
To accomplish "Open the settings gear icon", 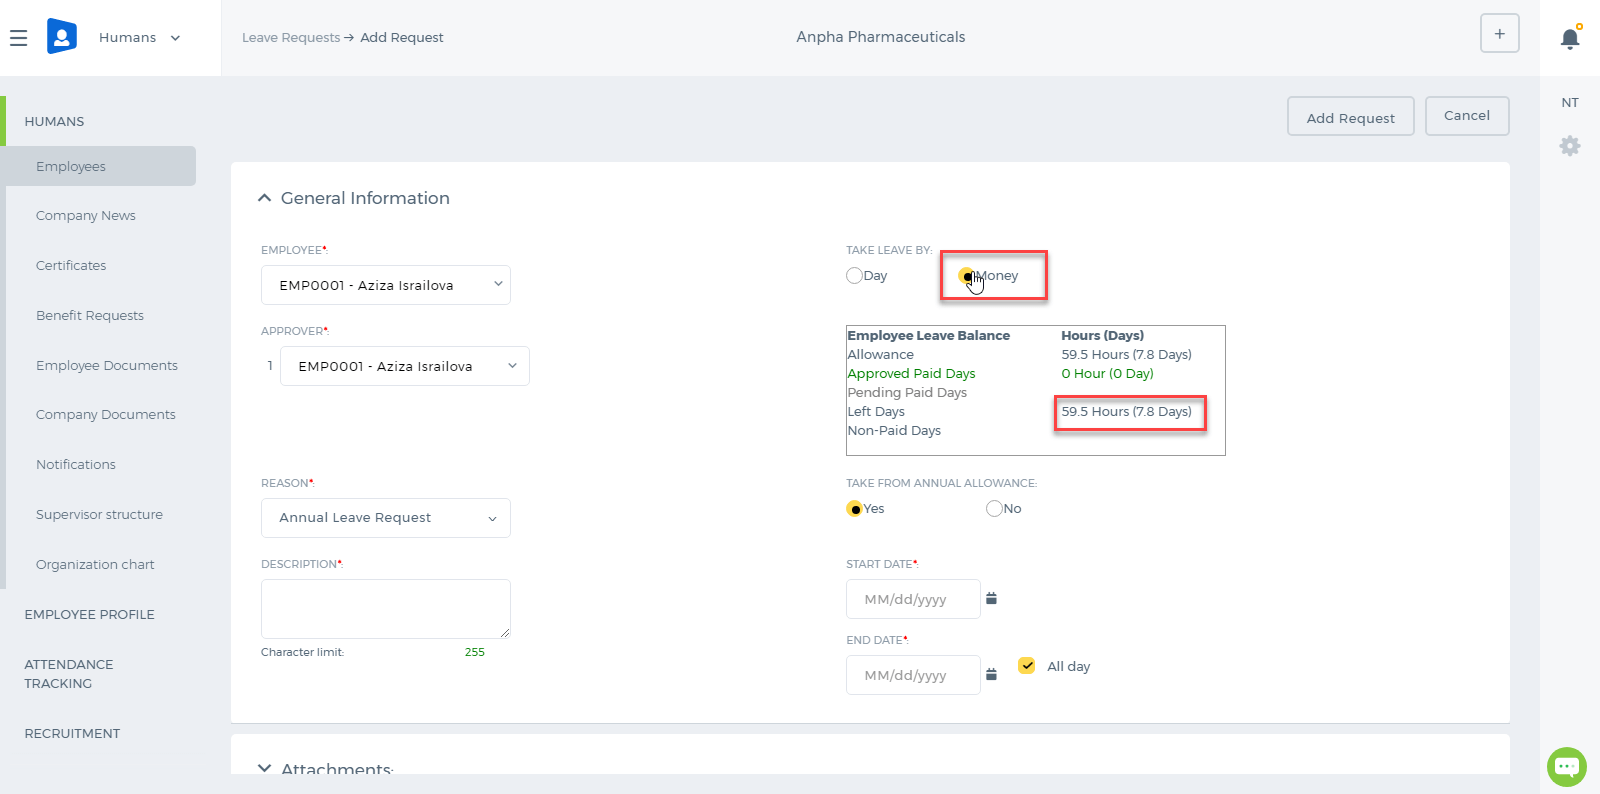I will click(1570, 146).
